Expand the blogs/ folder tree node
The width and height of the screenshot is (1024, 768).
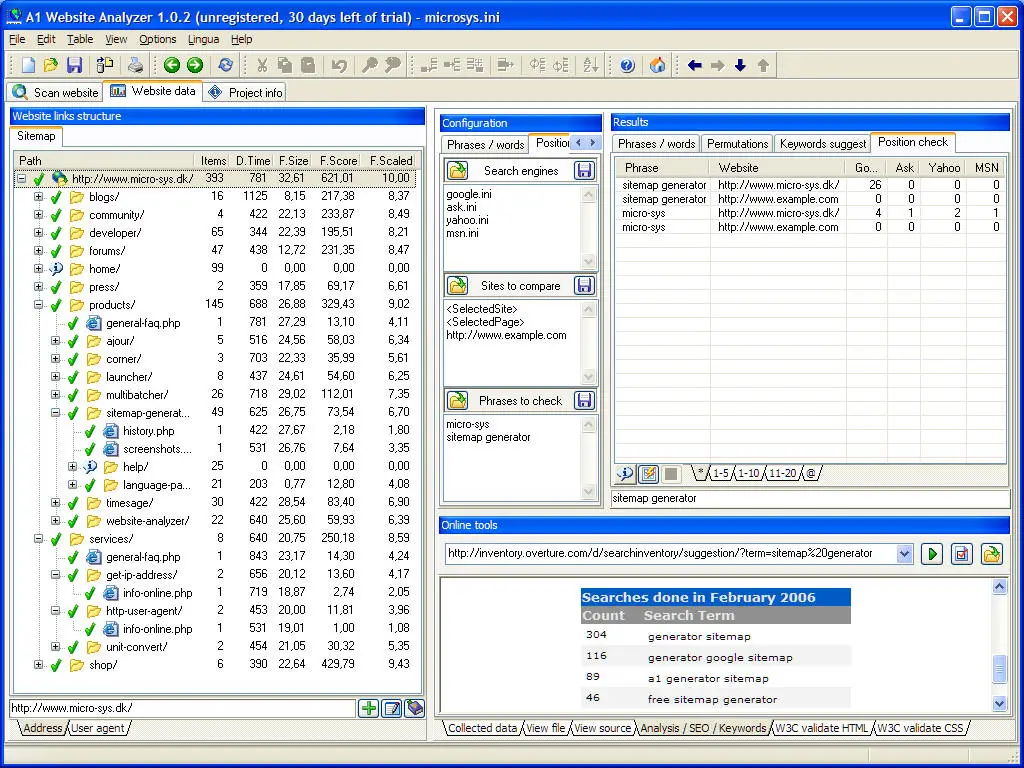click(x=39, y=197)
